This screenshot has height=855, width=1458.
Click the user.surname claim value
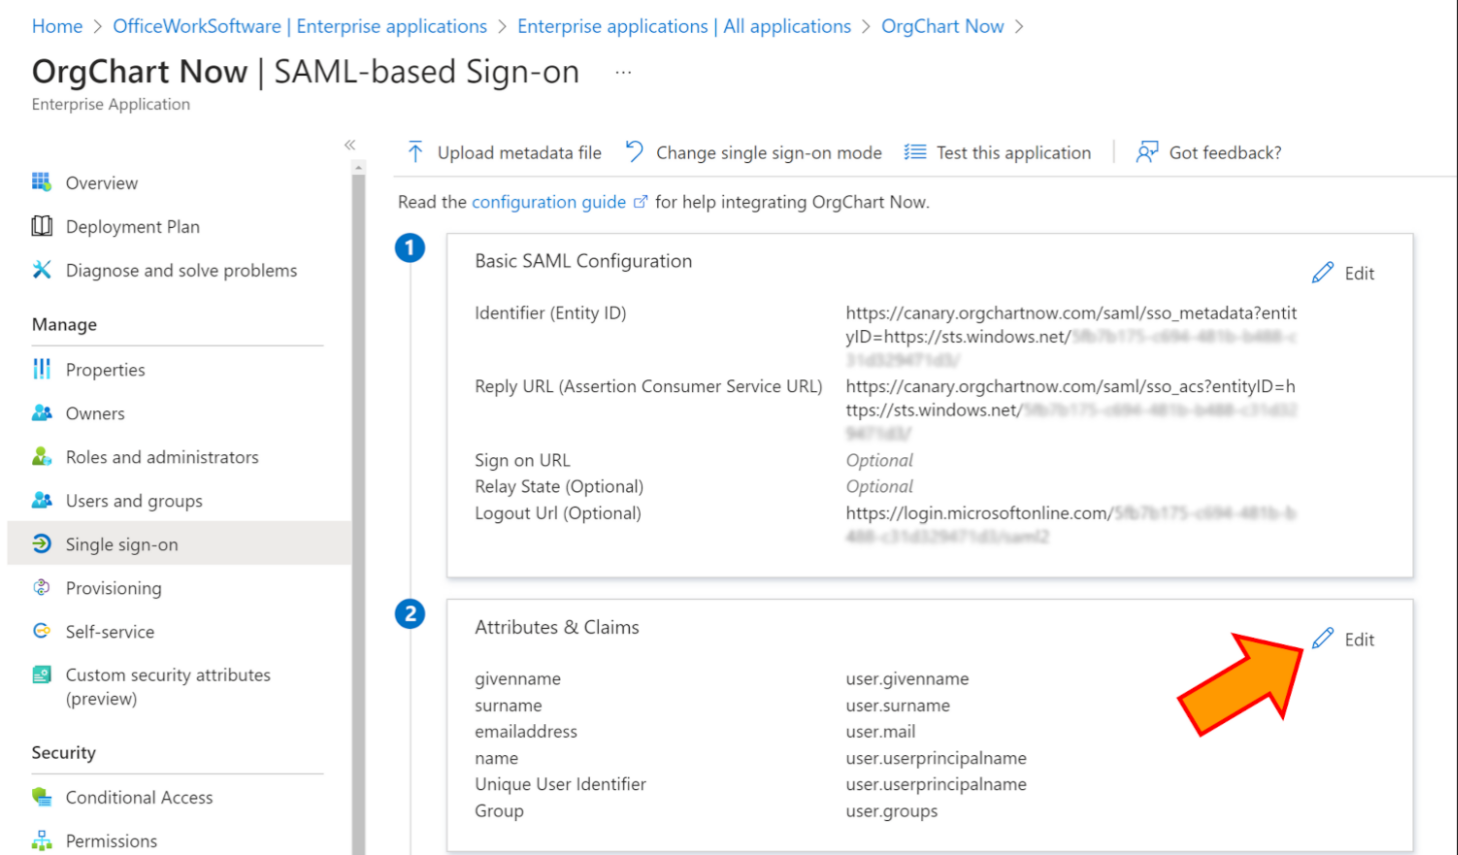(898, 705)
